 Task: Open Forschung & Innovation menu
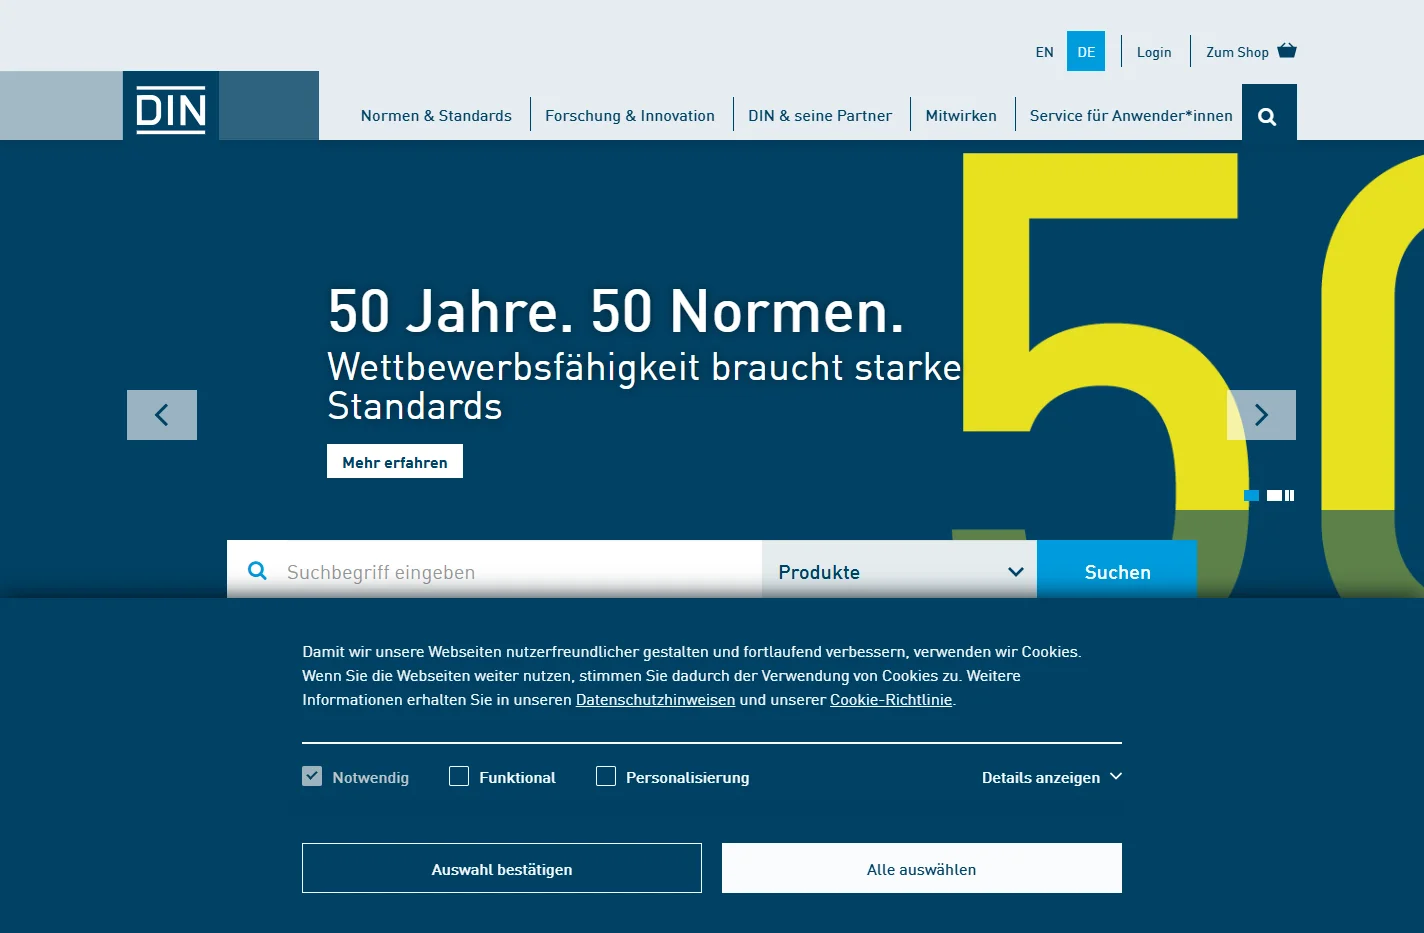(x=630, y=116)
